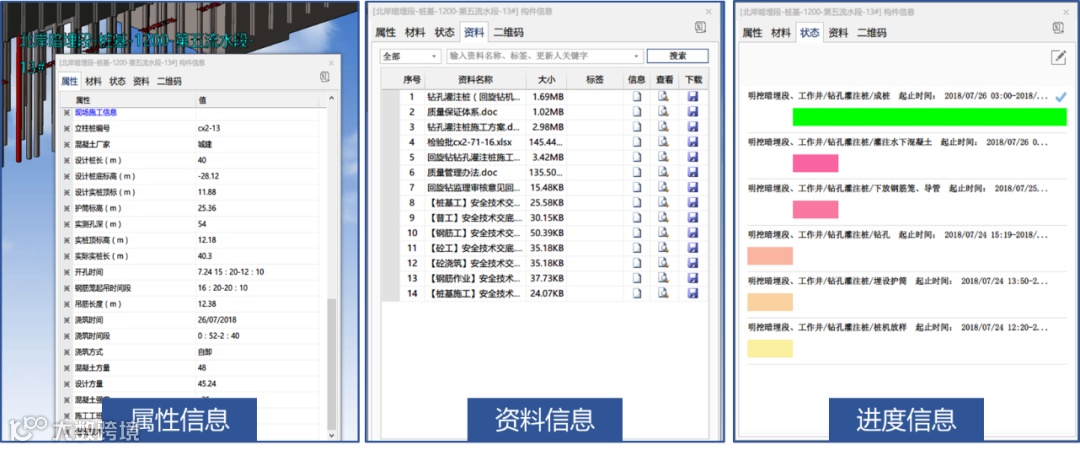Download the 质量保证体系.doc file
1080x450 pixels.
(x=692, y=111)
